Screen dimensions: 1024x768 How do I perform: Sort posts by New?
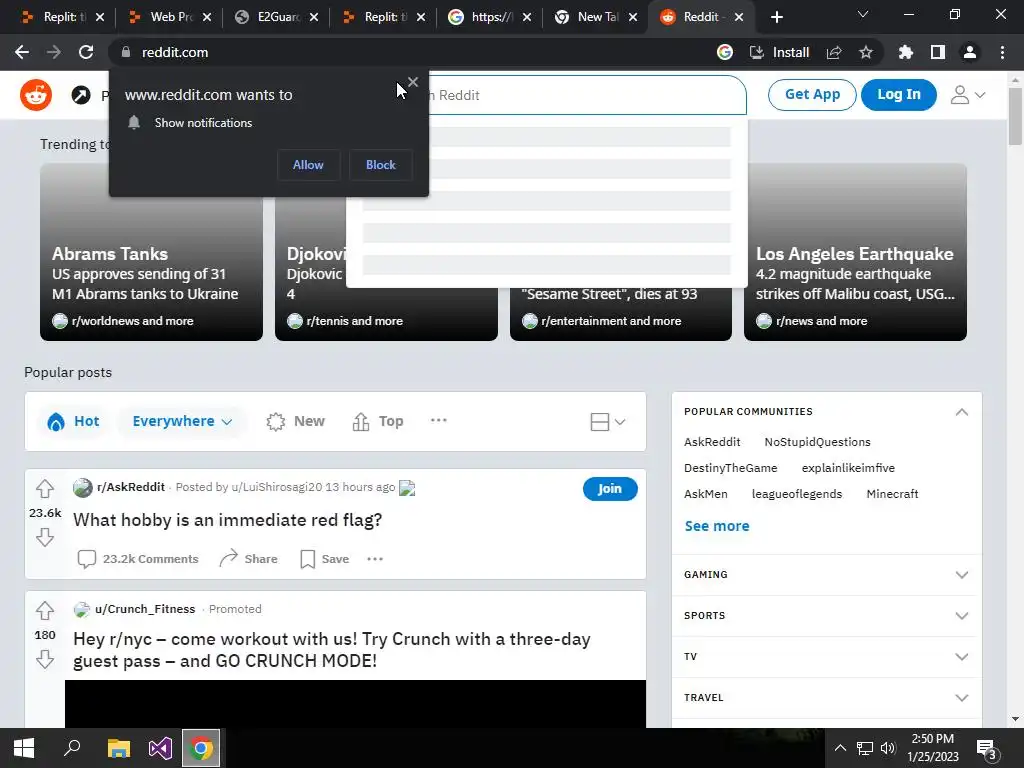(x=295, y=421)
